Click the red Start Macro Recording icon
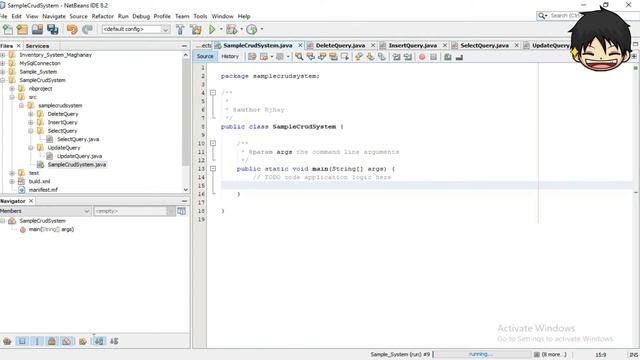 pyautogui.click(x=422, y=57)
